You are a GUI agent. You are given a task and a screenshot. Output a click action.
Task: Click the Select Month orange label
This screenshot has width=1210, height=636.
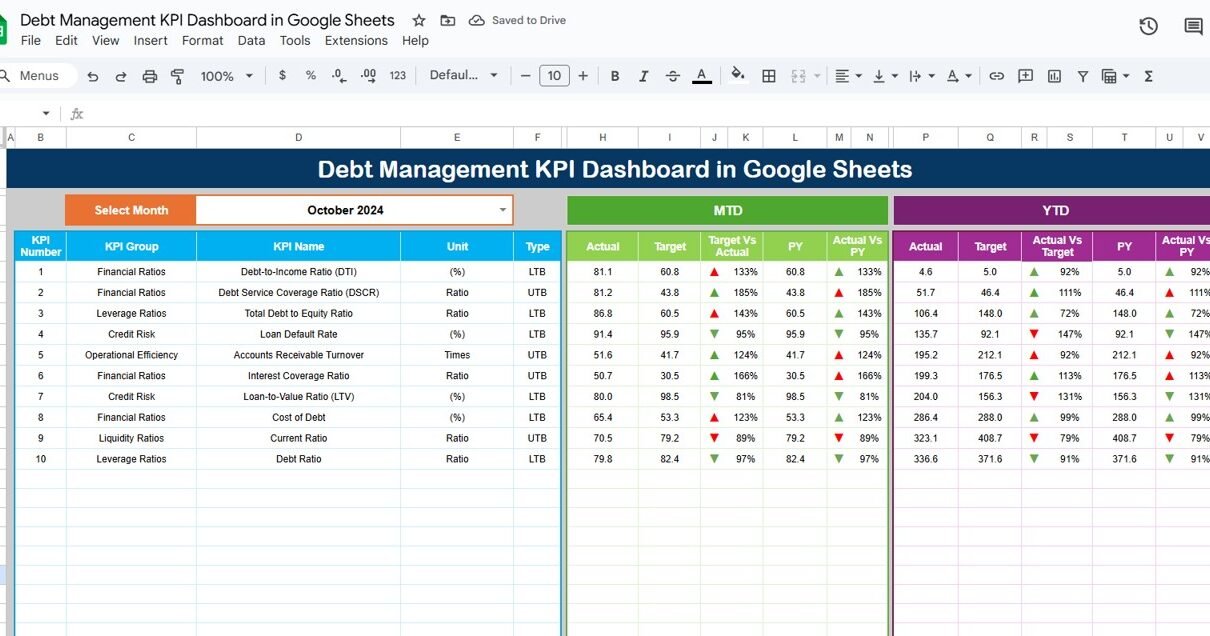point(131,210)
